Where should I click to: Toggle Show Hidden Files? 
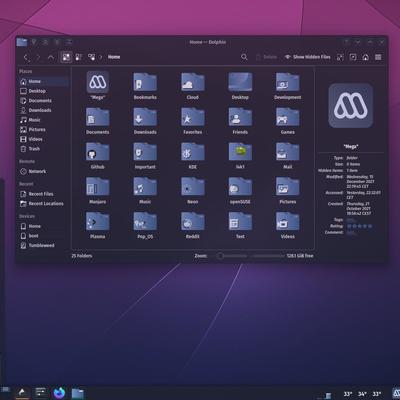pos(307,57)
